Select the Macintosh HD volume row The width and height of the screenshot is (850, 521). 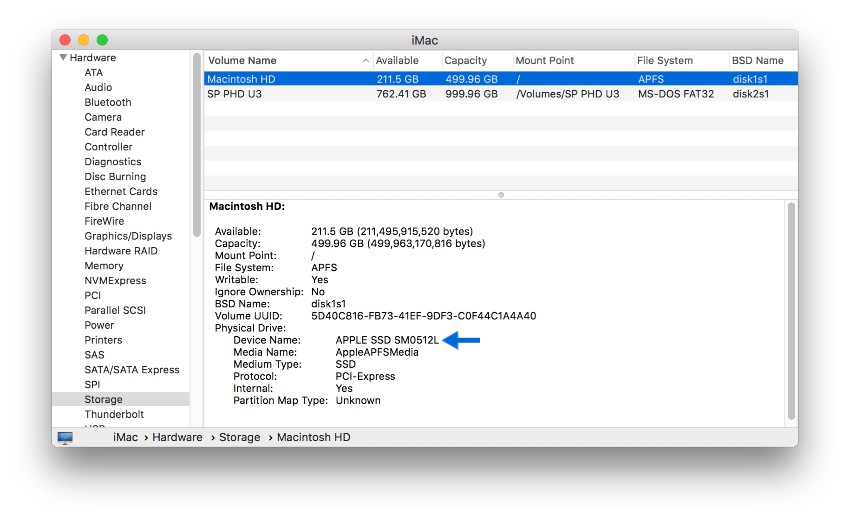[x=501, y=79]
